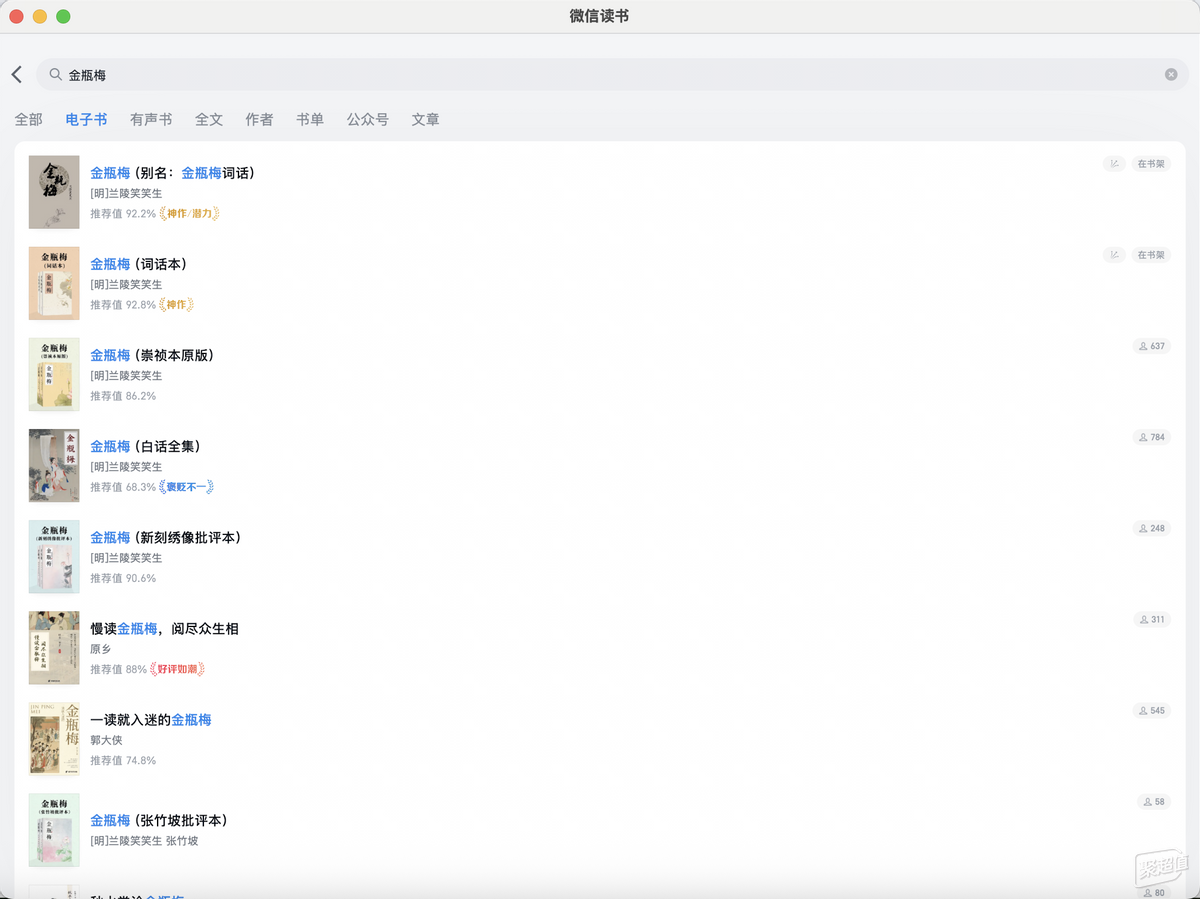
Task: Click the chart icon on the 词话本 row
Action: coord(1114,255)
